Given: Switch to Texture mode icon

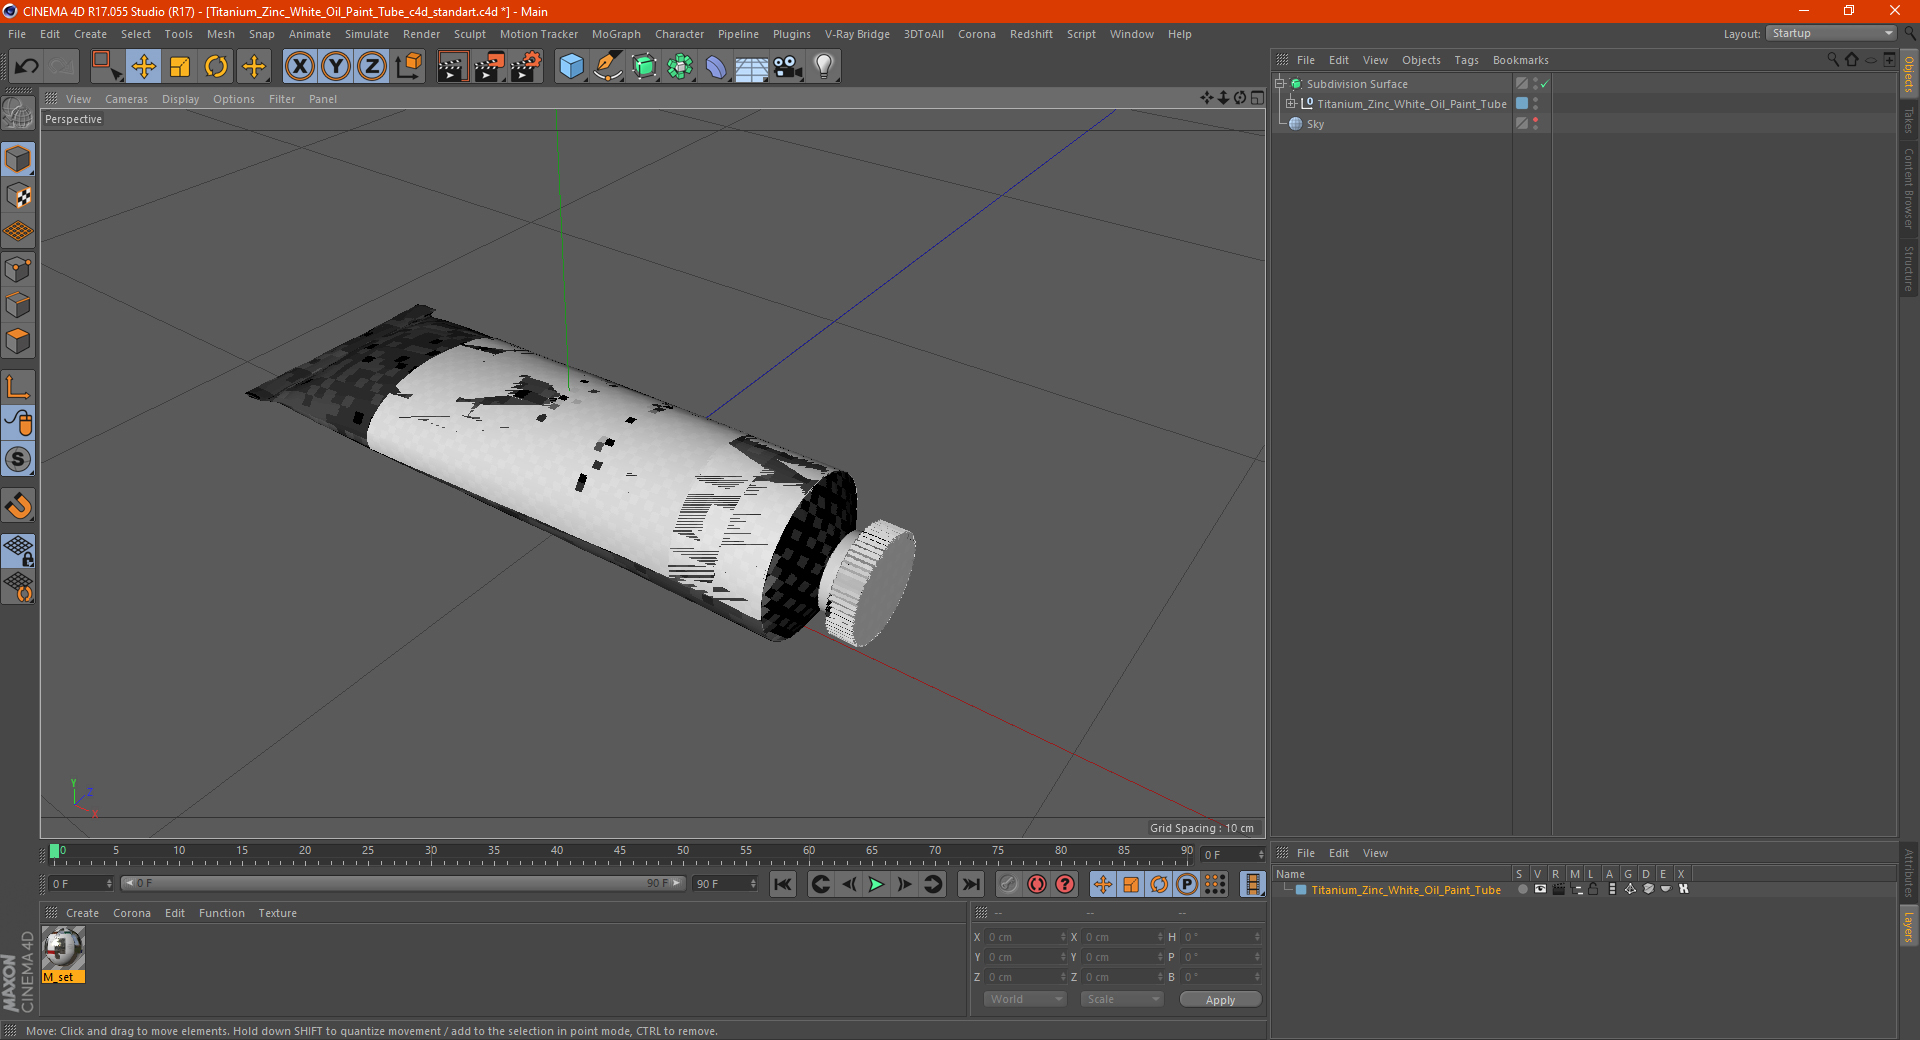Looking at the screenshot, I should (x=18, y=195).
